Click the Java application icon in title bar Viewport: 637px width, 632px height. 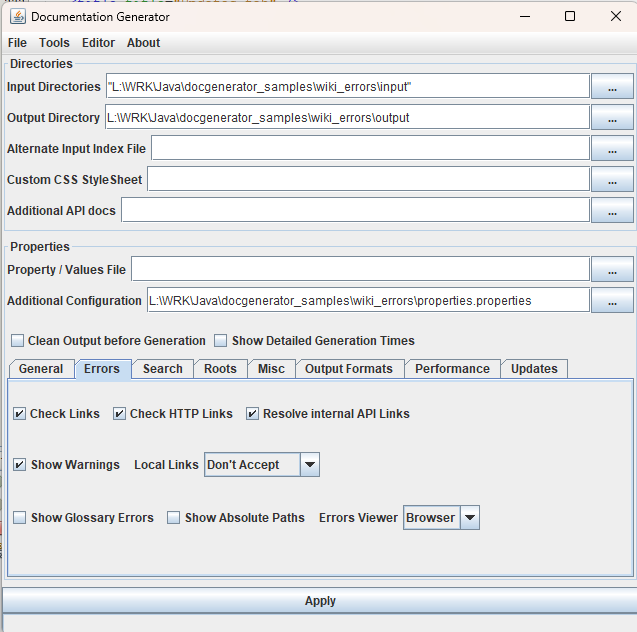tap(17, 17)
